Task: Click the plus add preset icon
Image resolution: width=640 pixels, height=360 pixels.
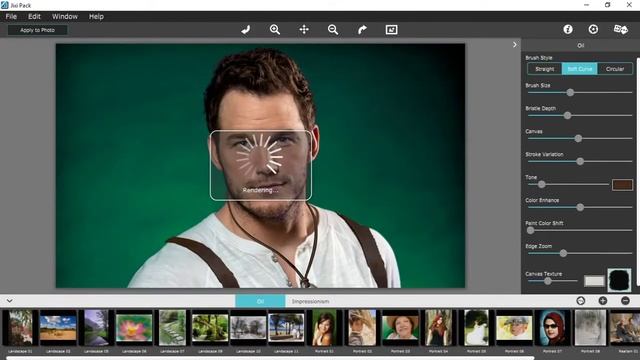Action: click(603, 301)
